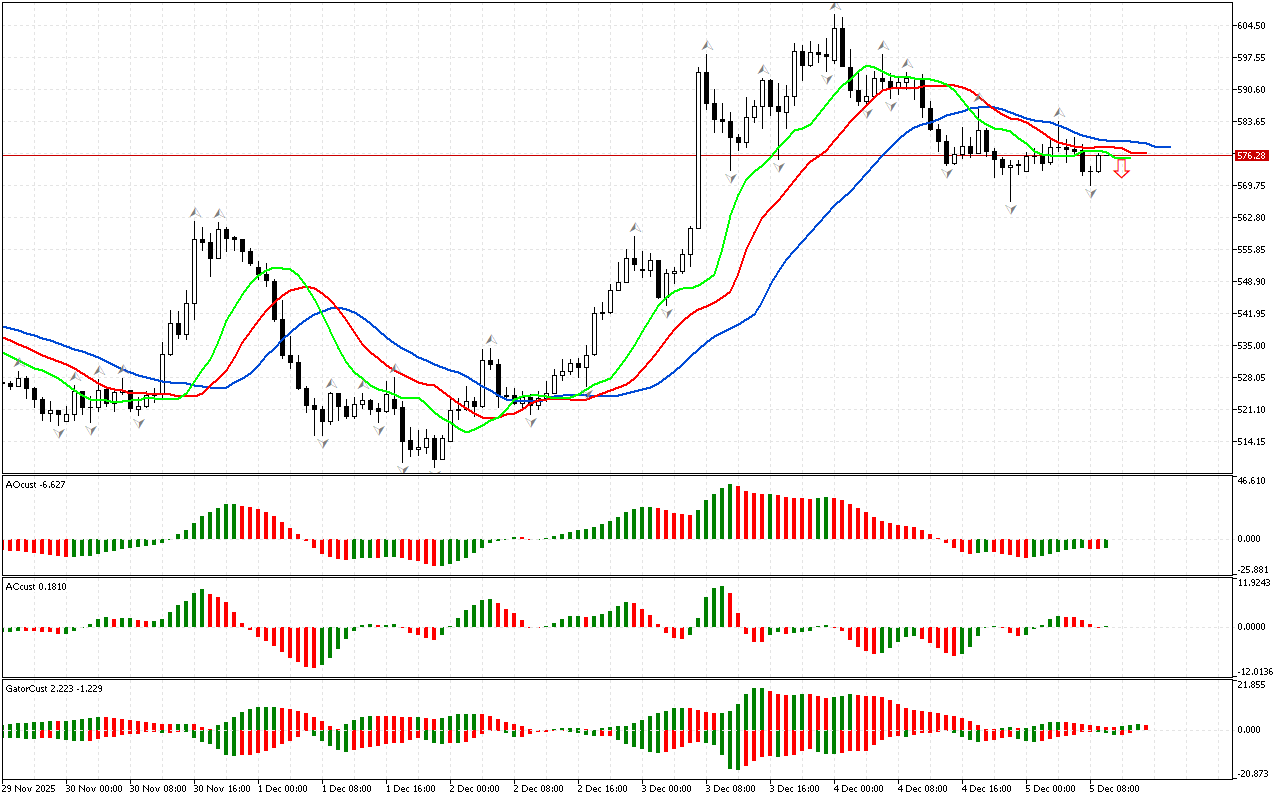Image resolution: width=1280 pixels, height=800 pixels.
Task: Click the separator between price chart and AOcust pane
Action: click(615, 474)
